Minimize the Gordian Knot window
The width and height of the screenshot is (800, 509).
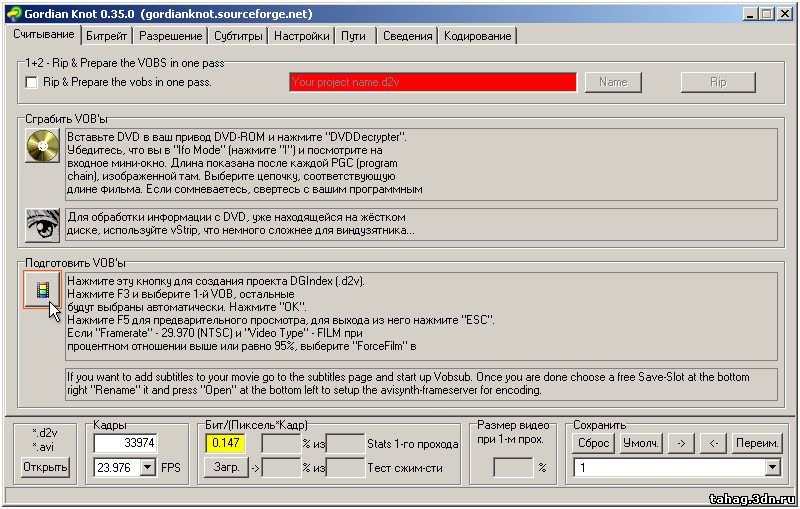tap(749, 14)
